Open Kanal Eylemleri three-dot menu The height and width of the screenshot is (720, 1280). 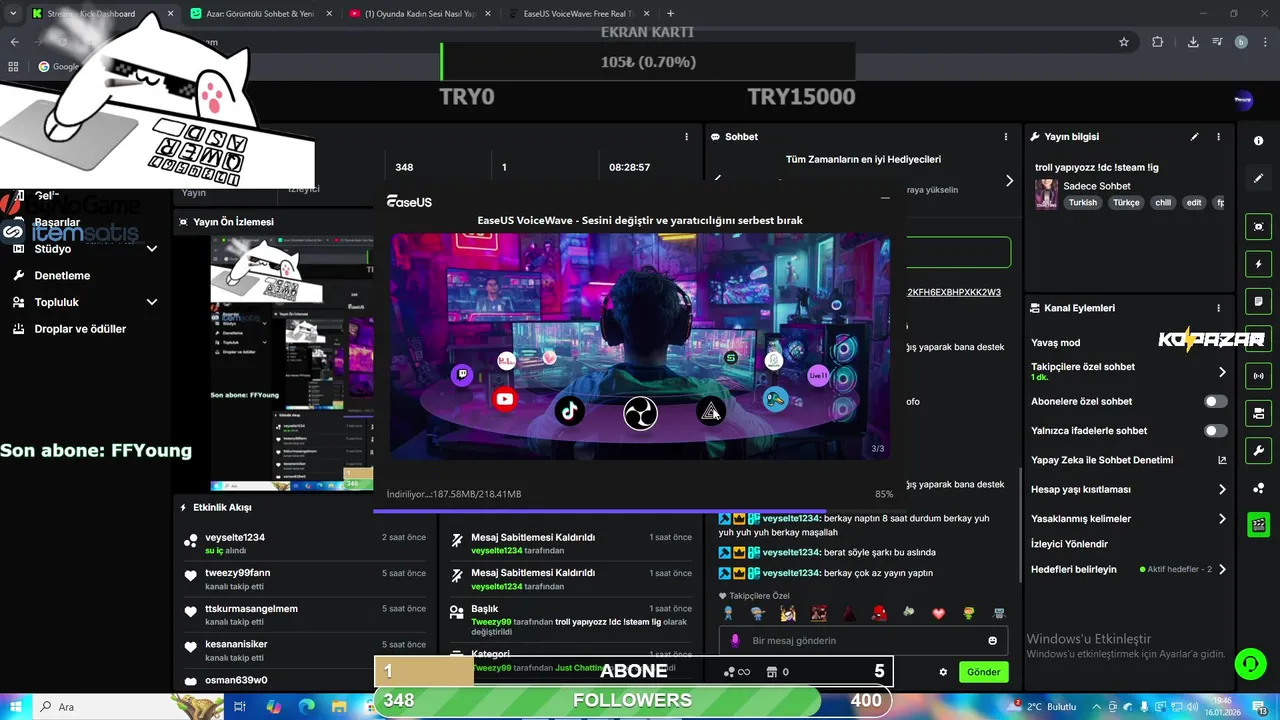[1218, 308]
